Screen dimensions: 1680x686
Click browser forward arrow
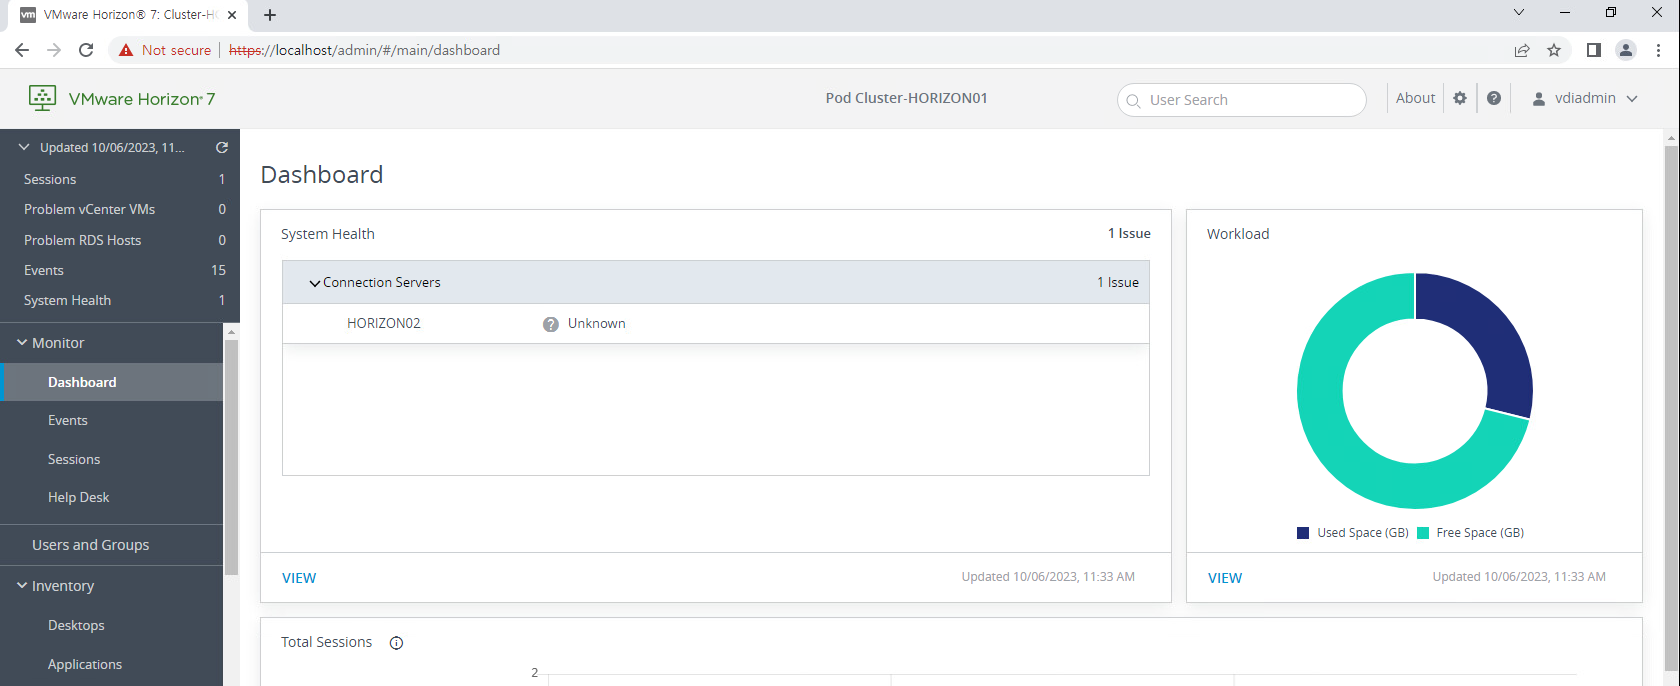54,50
